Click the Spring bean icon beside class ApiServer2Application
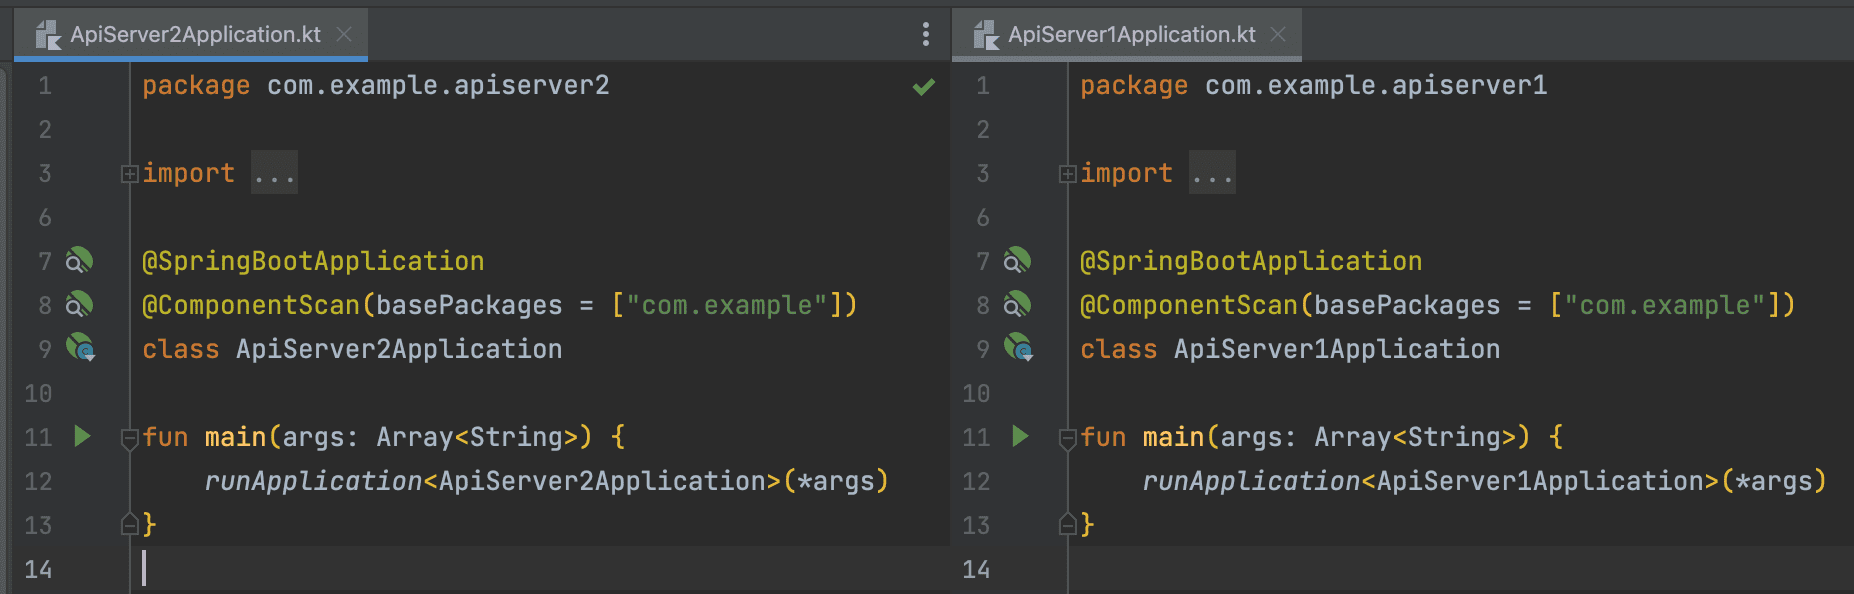The width and height of the screenshot is (1854, 594). click(x=80, y=348)
